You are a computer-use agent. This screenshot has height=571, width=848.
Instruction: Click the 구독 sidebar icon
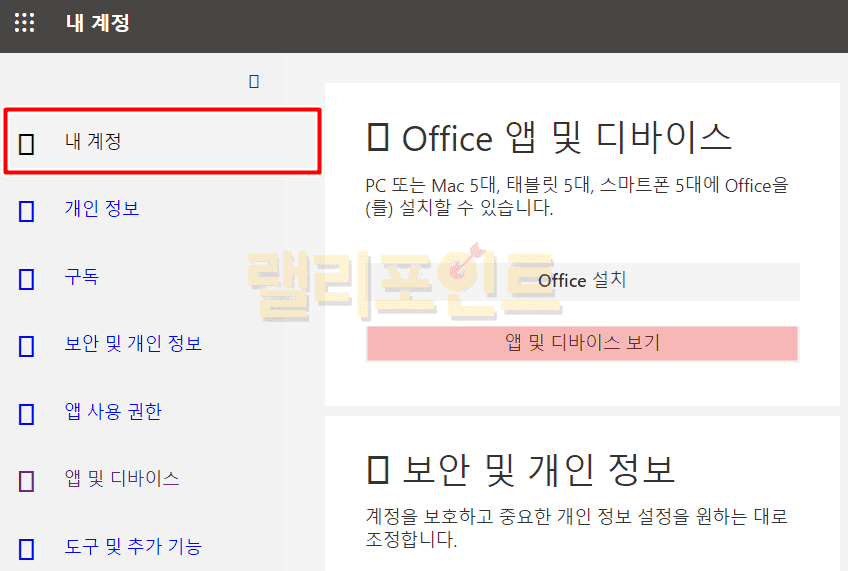click(27, 278)
